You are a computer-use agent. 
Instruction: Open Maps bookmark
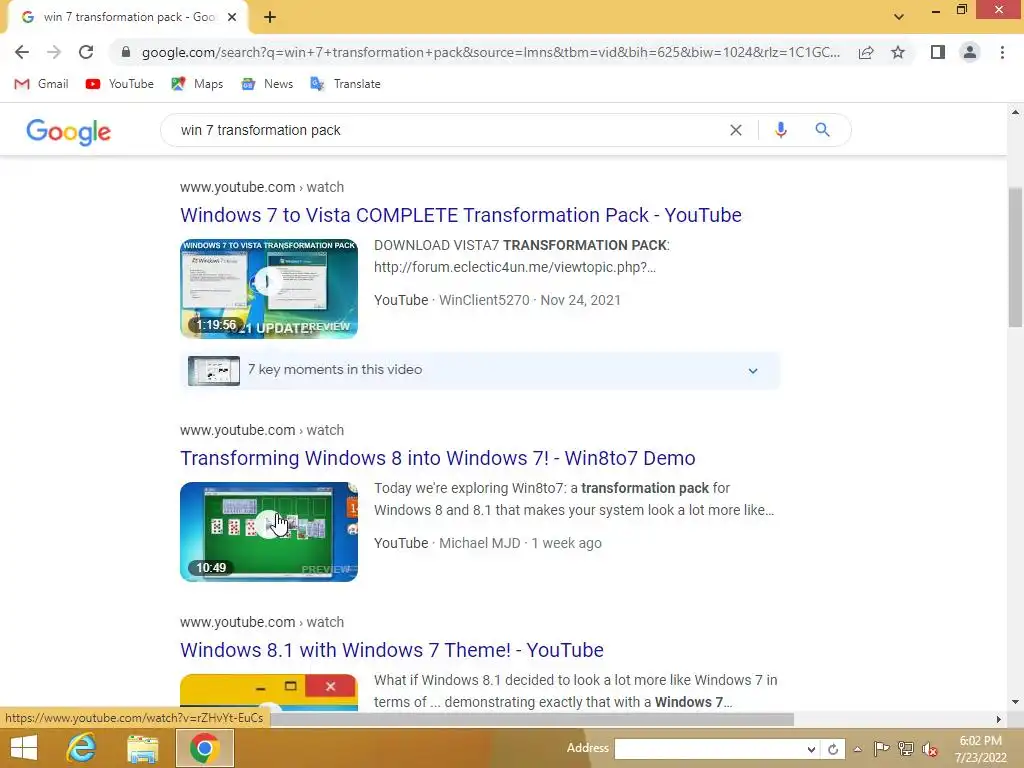197,84
